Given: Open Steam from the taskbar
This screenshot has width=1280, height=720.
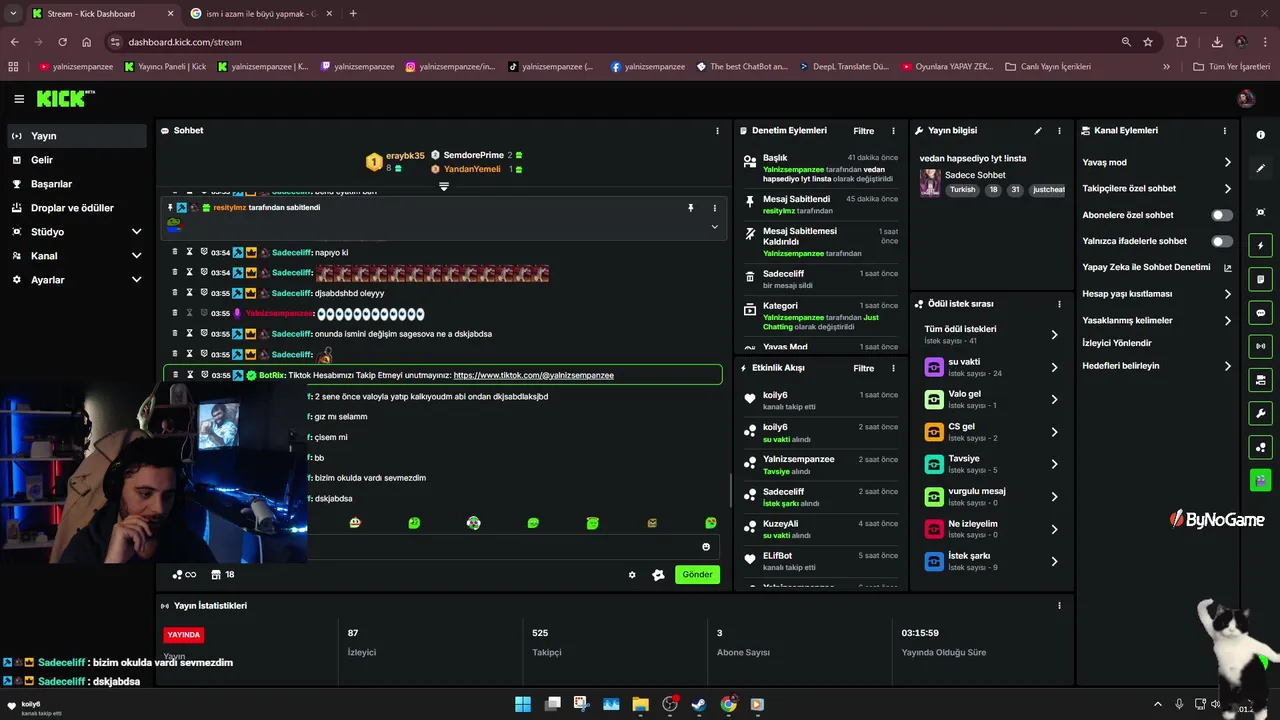Looking at the screenshot, I should tap(699, 704).
